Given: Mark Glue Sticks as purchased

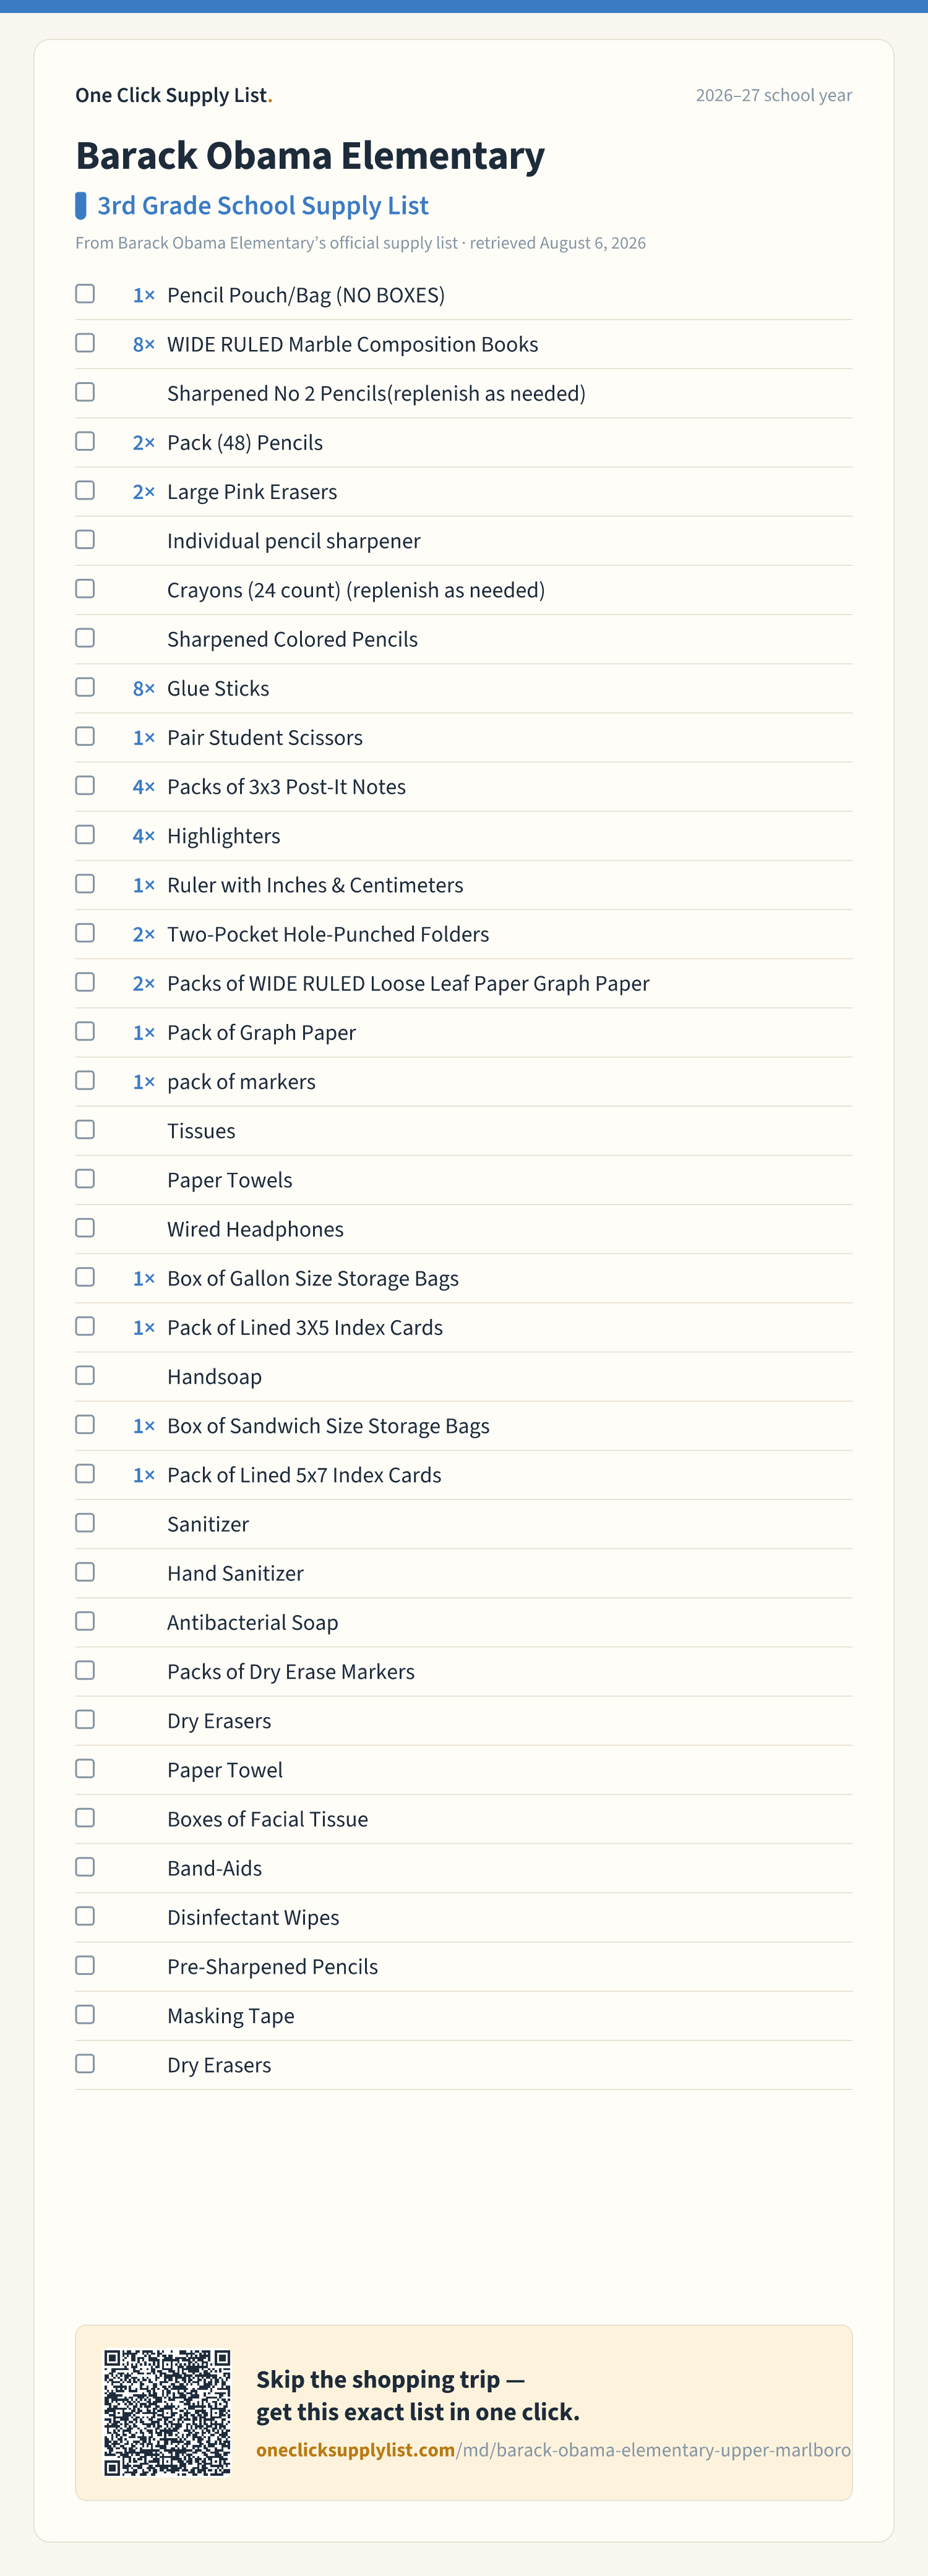Looking at the screenshot, I should point(85,687).
